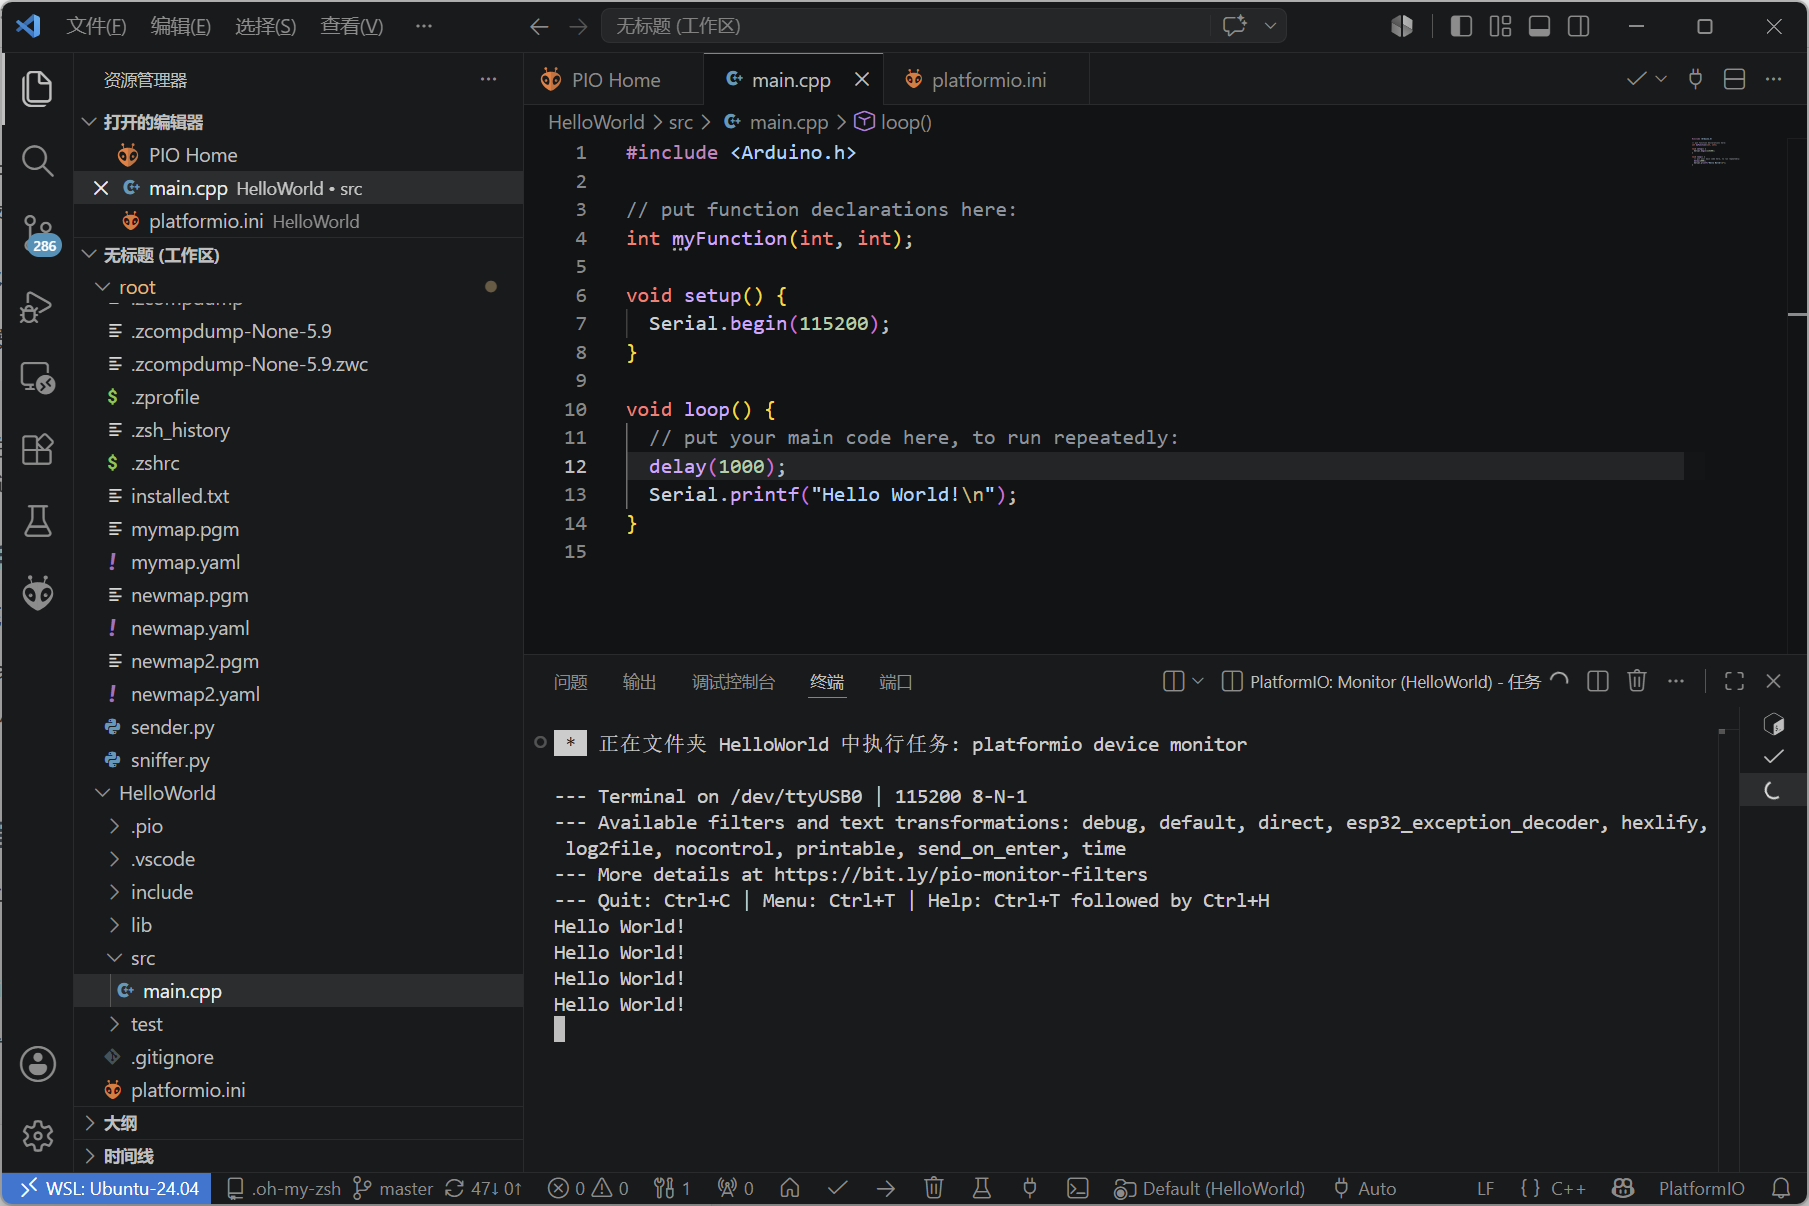The width and height of the screenshot is (1809, 1206).
Task: Click PlatformIO Clean trash icon in status bar
Action: [x=934, y=1188]
